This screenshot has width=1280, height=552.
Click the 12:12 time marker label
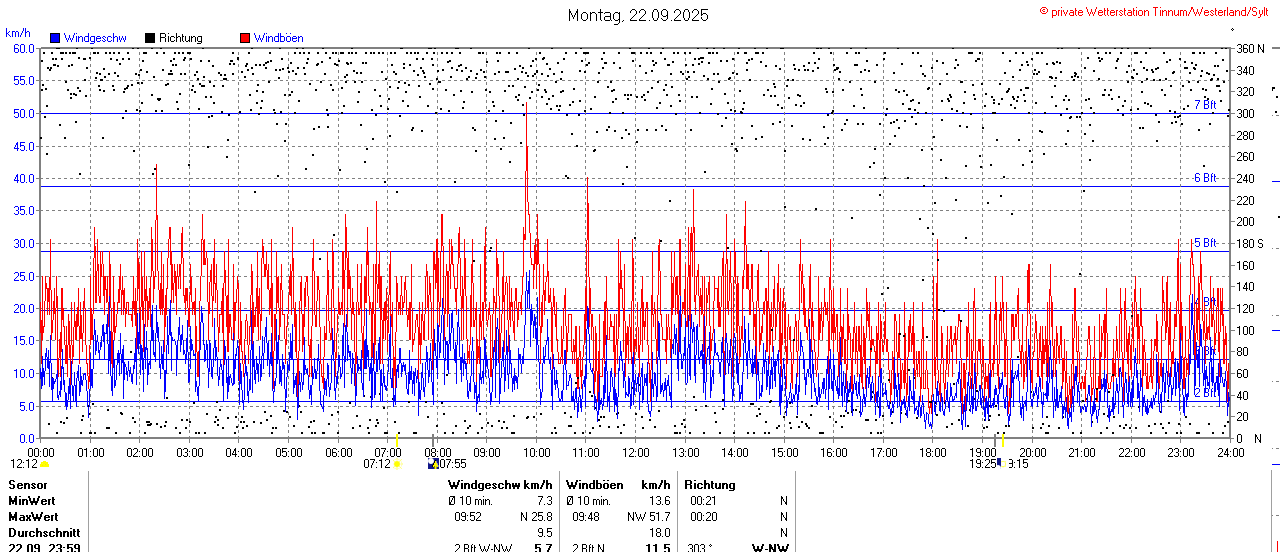[x=24, y=464]
